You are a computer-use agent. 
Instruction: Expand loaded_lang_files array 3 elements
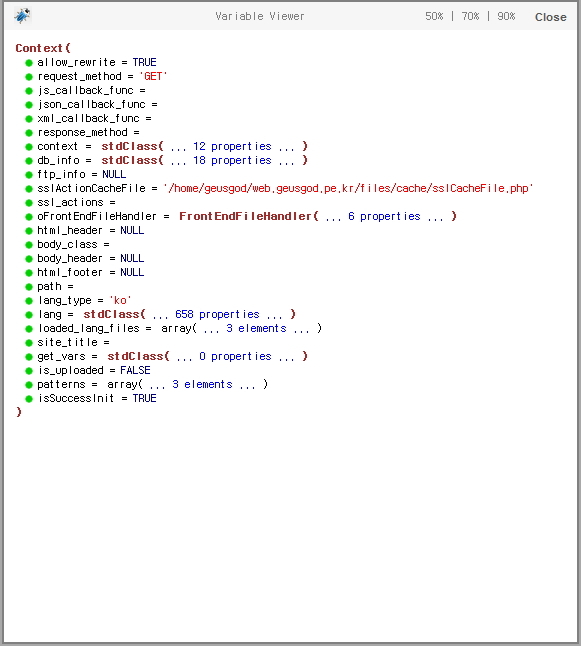[x=241, y=329]
